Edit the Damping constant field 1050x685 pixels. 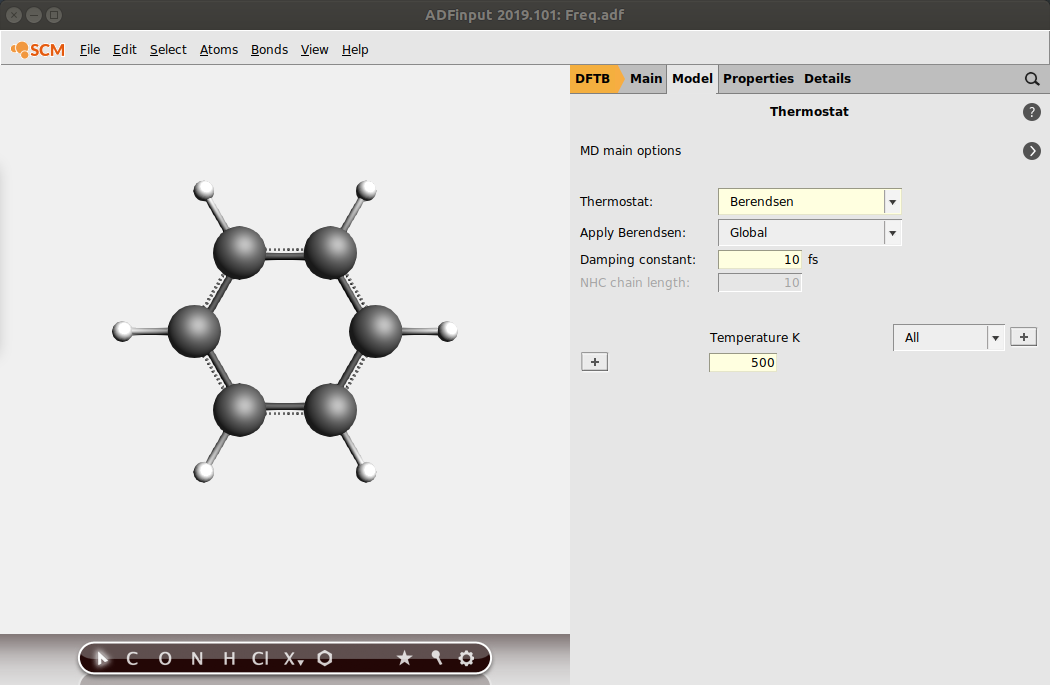(759, 260)
